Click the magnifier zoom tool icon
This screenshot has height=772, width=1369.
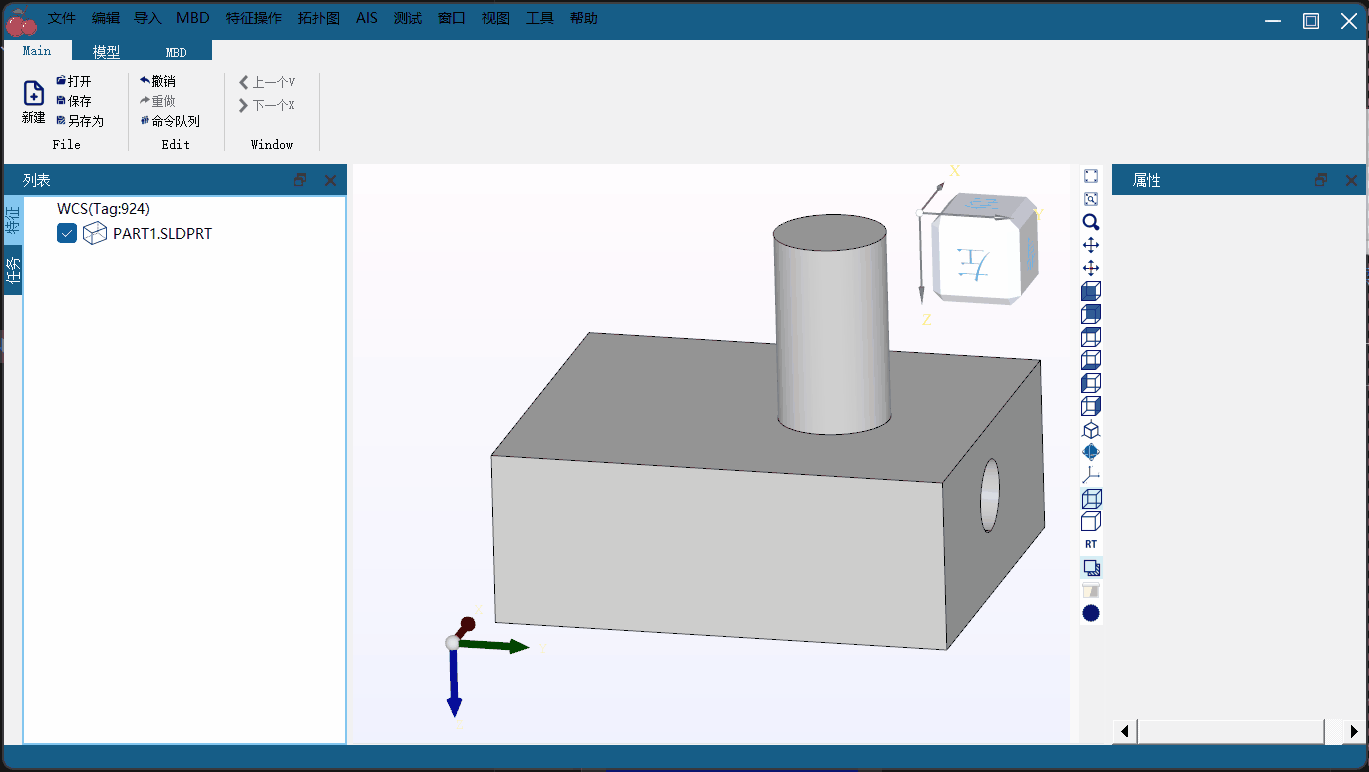click(x=1091, y=222)
